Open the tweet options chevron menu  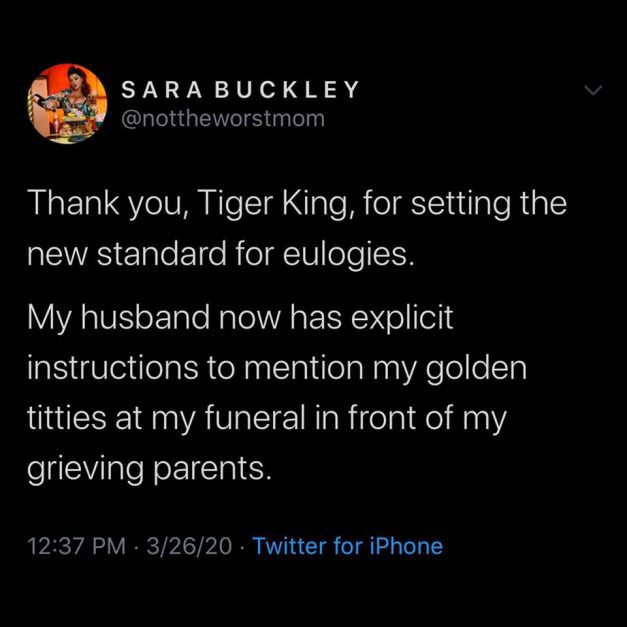pyautogui.click(x=593, y=90)
